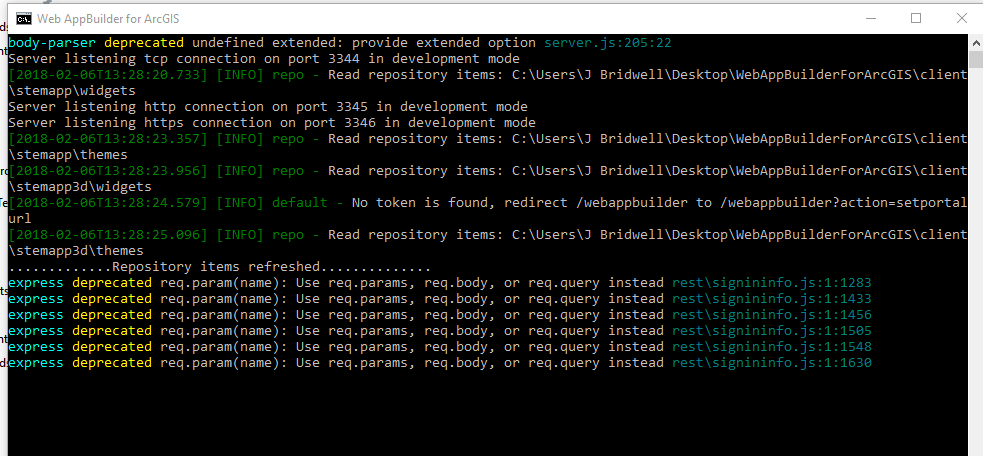Image resolution: width=983 pixels, height=456 pixels.
Task: Click '[INFO] default' log label
Action: [271, 203]
